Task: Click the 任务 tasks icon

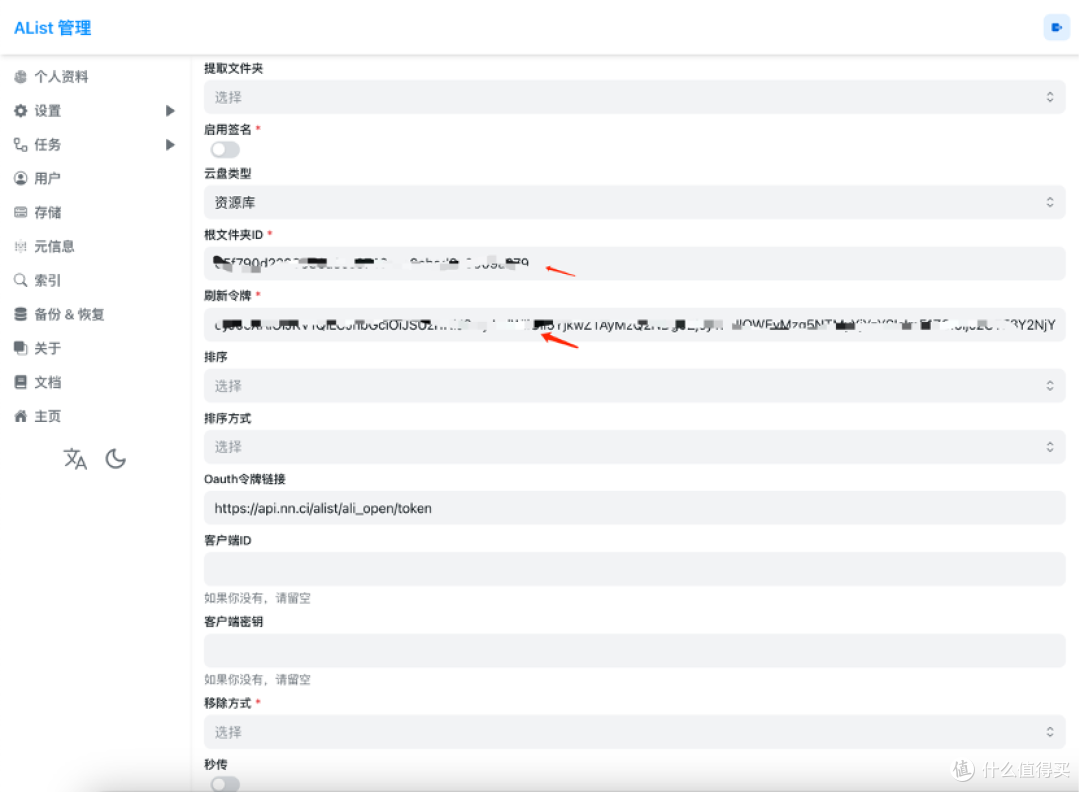Action: tap(21, 145)
